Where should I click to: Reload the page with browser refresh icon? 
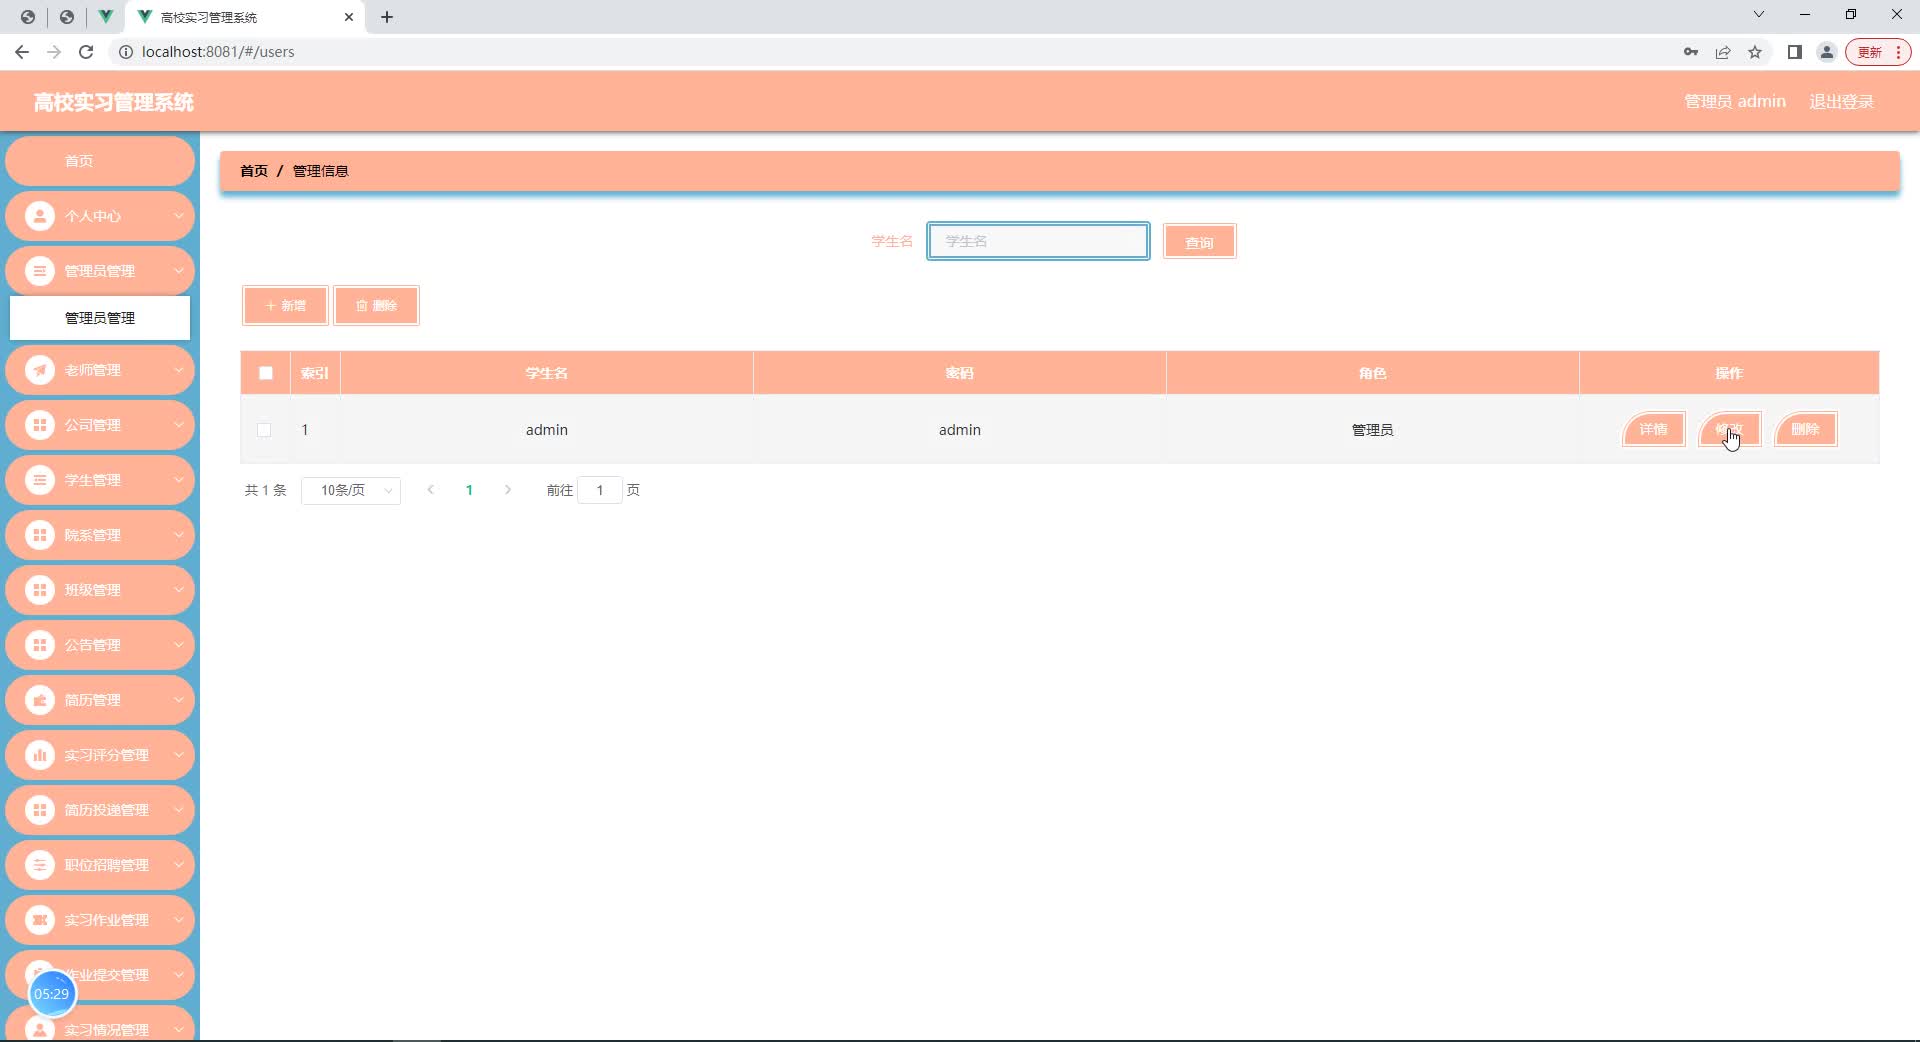tap(86, 52)
